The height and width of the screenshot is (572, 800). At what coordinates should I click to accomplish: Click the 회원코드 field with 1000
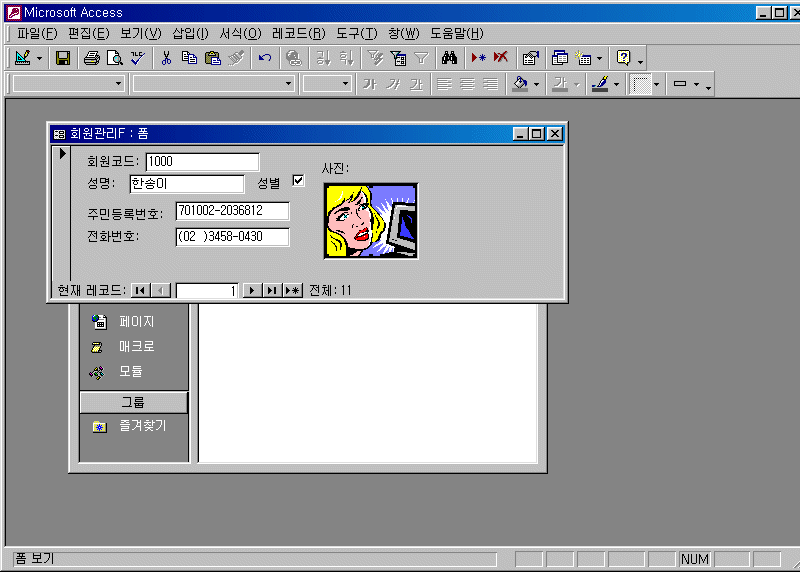point(203,162)
